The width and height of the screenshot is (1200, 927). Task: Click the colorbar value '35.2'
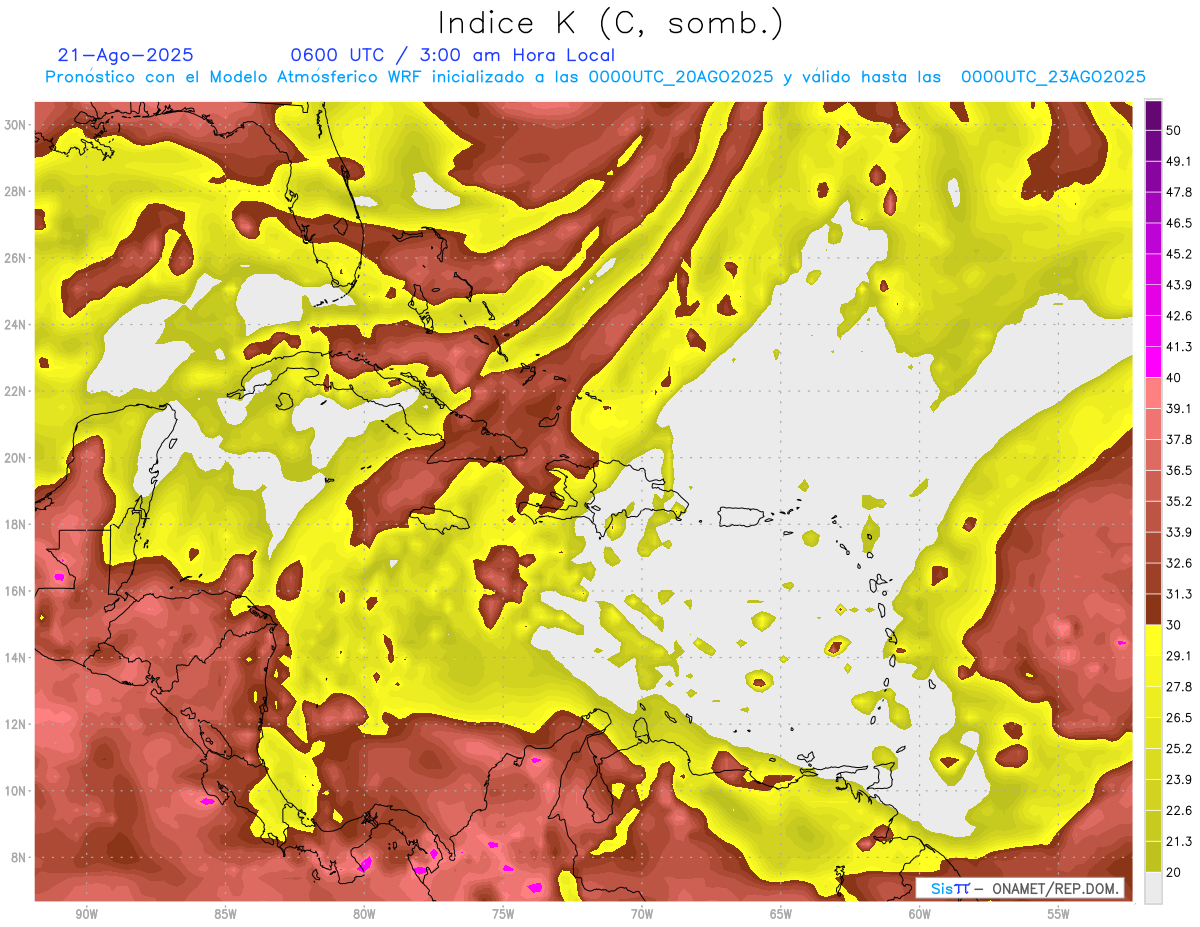(x=1178, y=501)
